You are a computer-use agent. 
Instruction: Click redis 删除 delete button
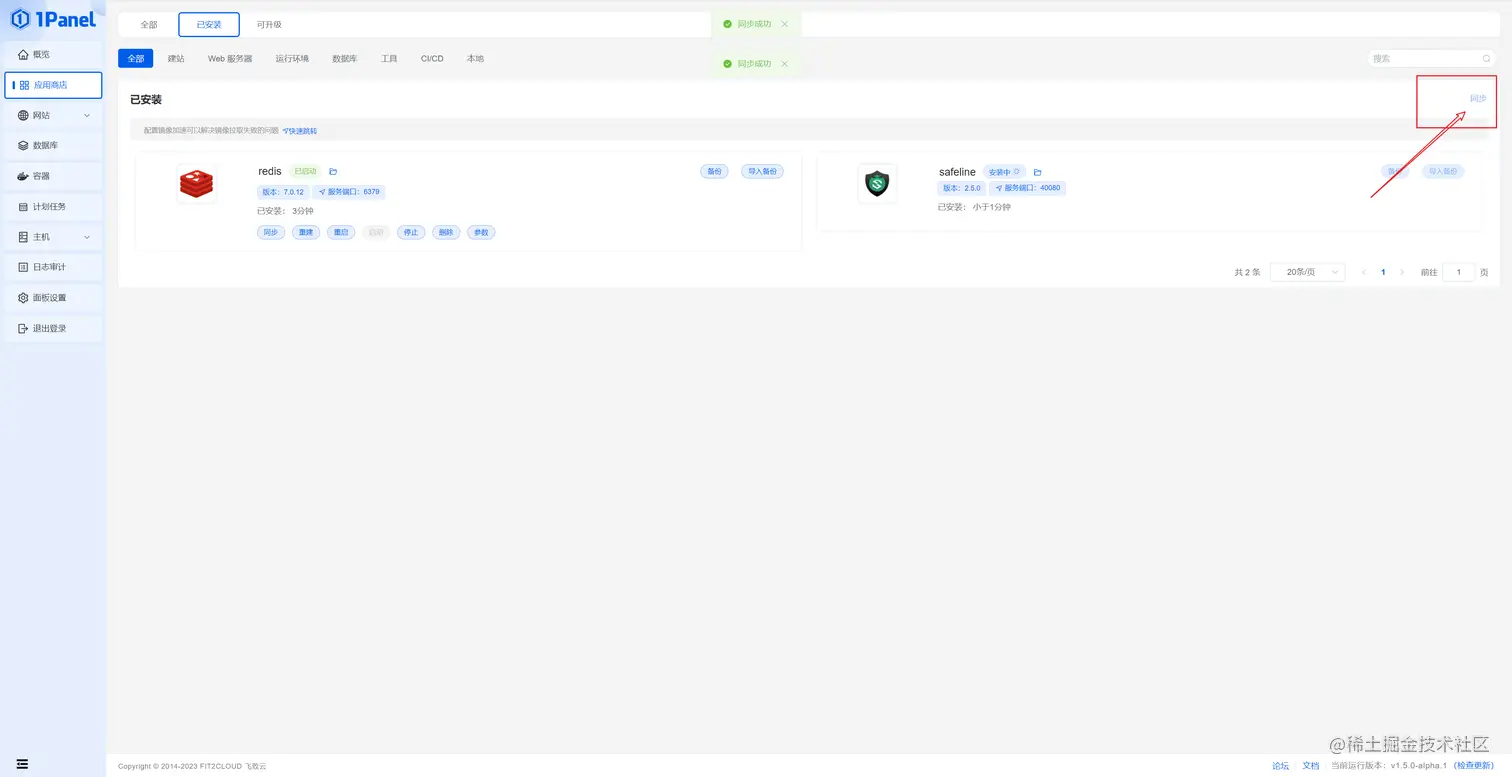(446, 232)
